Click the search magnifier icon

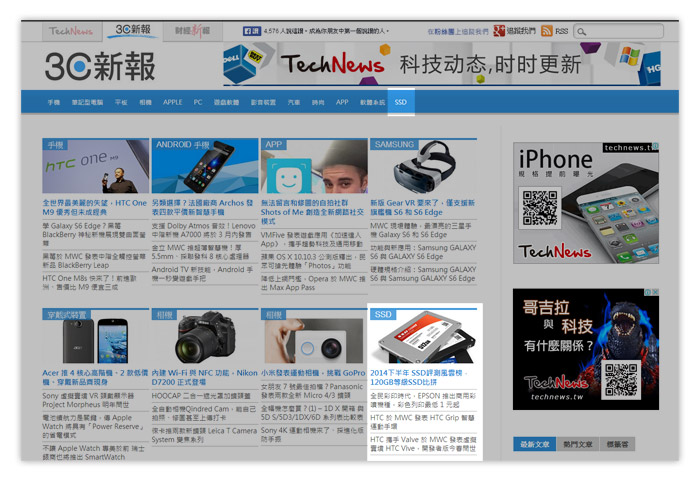581,32
